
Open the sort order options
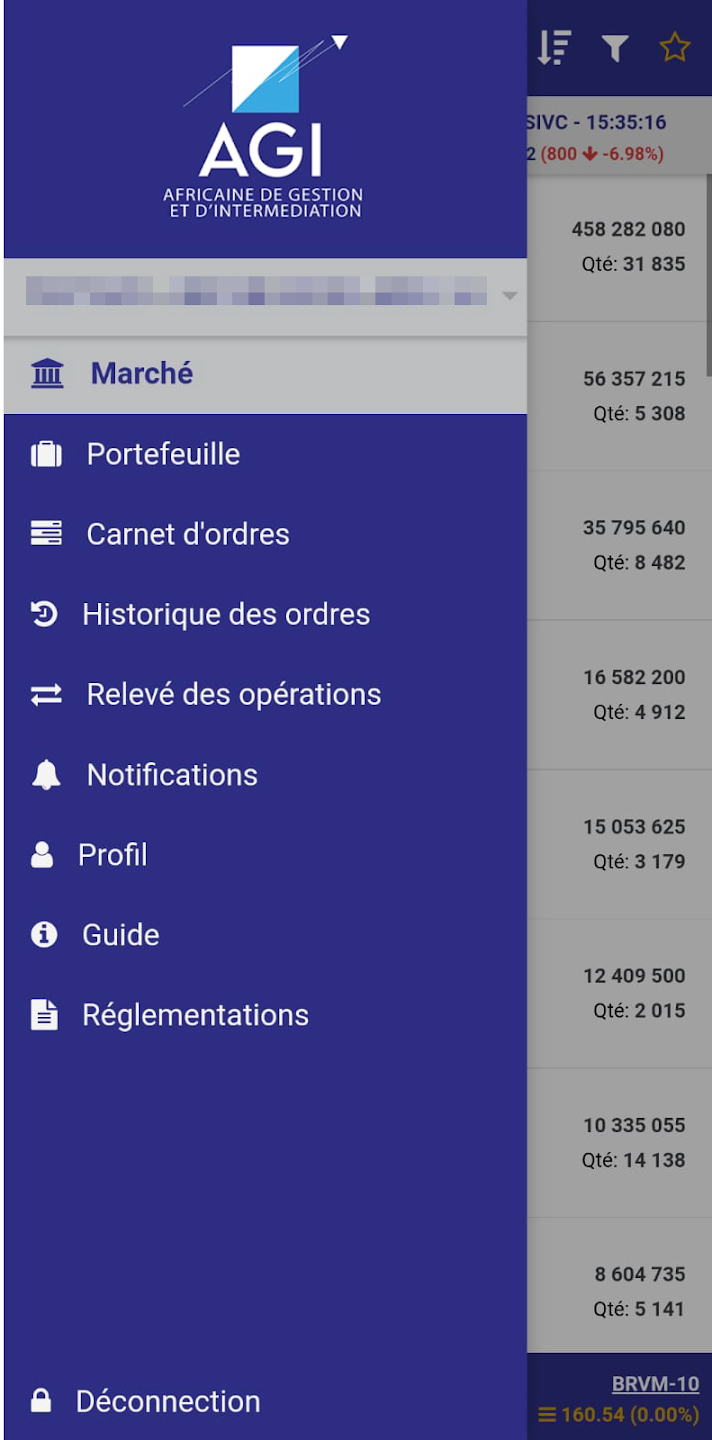click(554, 47)
